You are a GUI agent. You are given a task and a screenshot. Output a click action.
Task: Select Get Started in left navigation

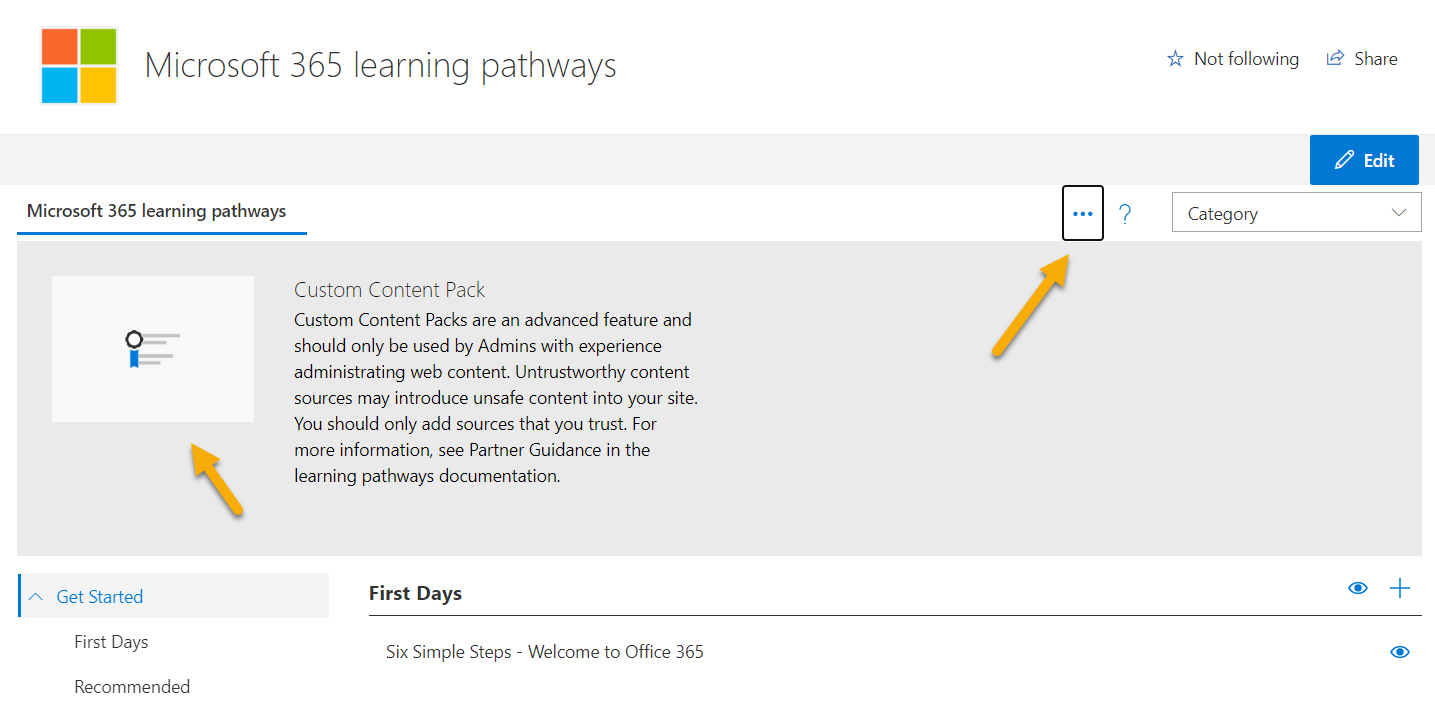(100, 597)
